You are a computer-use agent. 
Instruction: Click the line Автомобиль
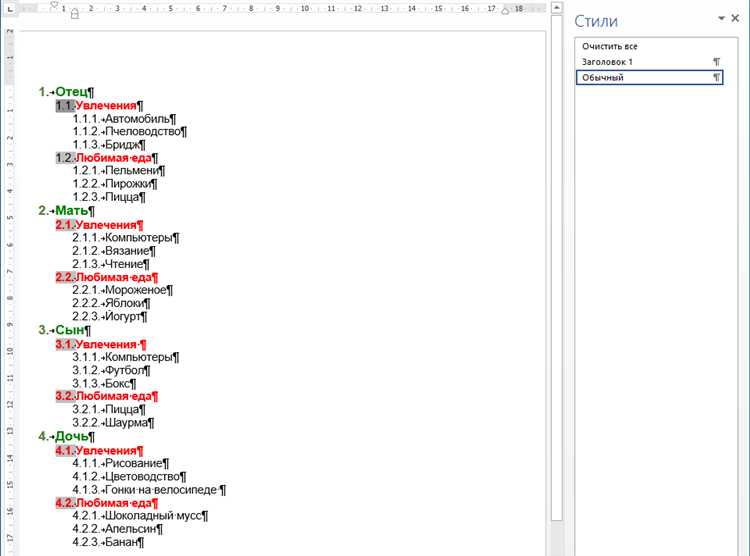click(x=124, y=119)
